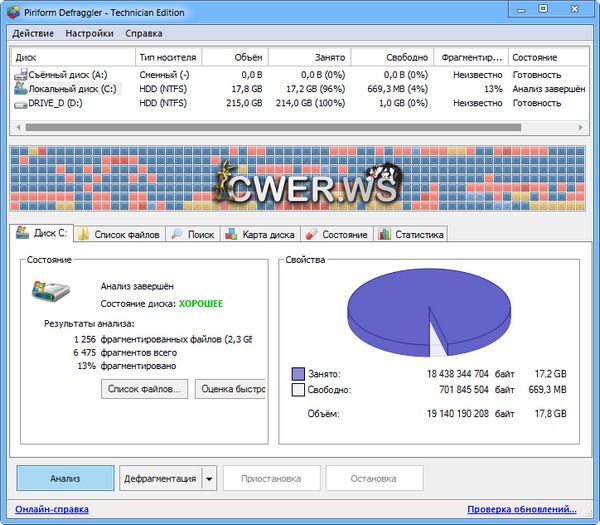The width and height of the screenshot is (600, 525).
Task: Click the Занято purple color swatch
Action: tap(298, 373)
